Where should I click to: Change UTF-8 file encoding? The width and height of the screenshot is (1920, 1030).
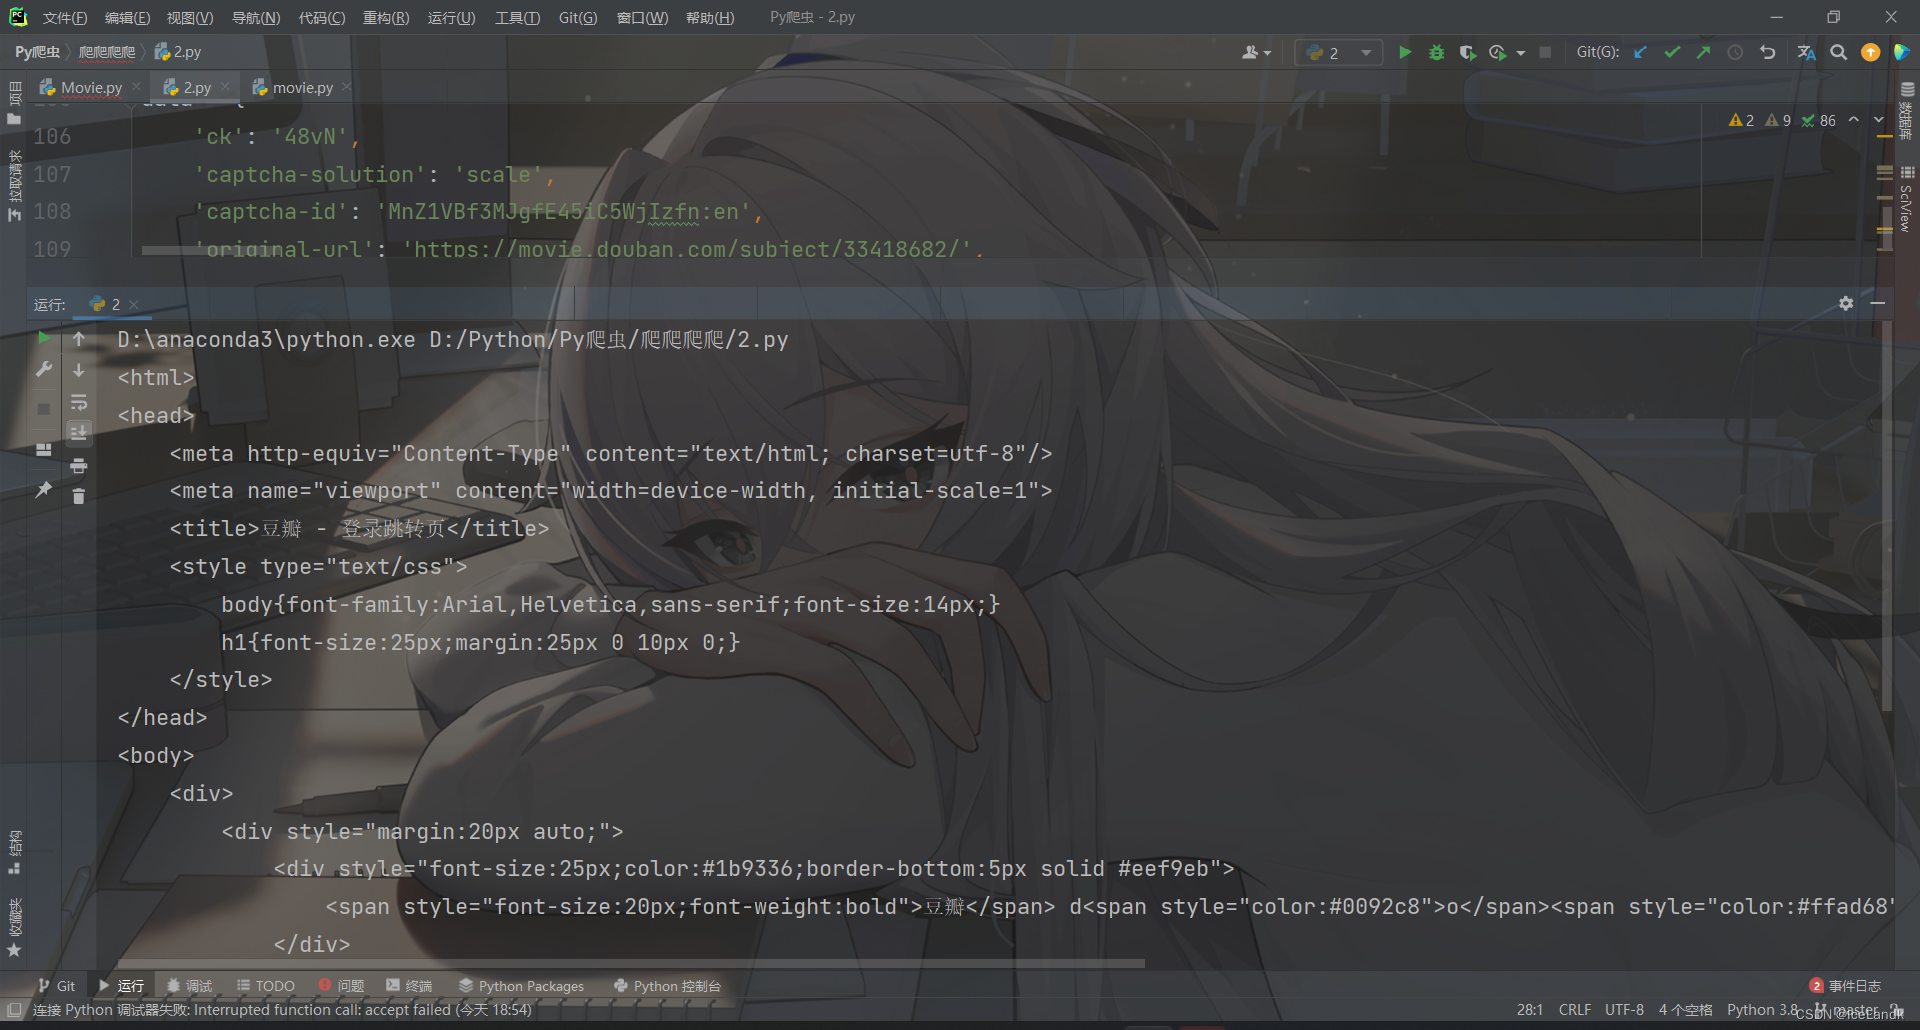click(1624, 1010)
